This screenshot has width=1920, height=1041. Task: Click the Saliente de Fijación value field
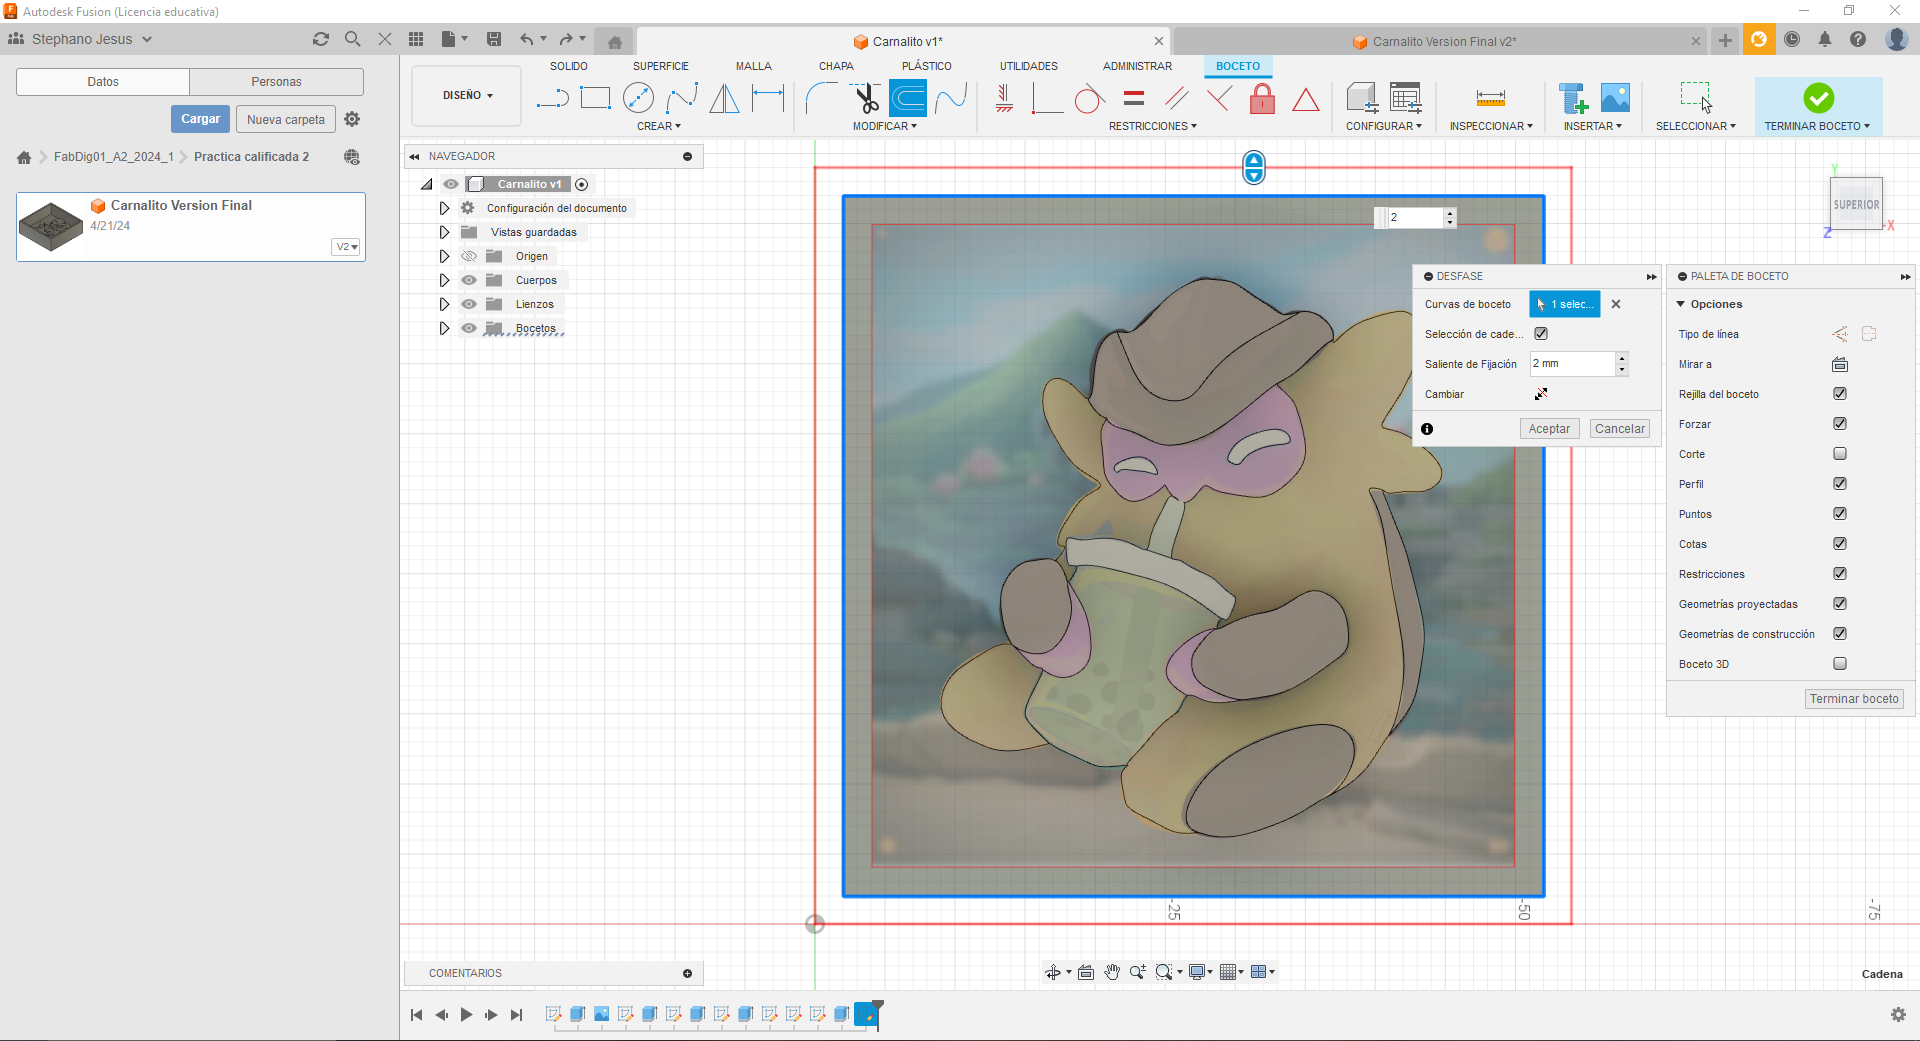point(1571,364)
